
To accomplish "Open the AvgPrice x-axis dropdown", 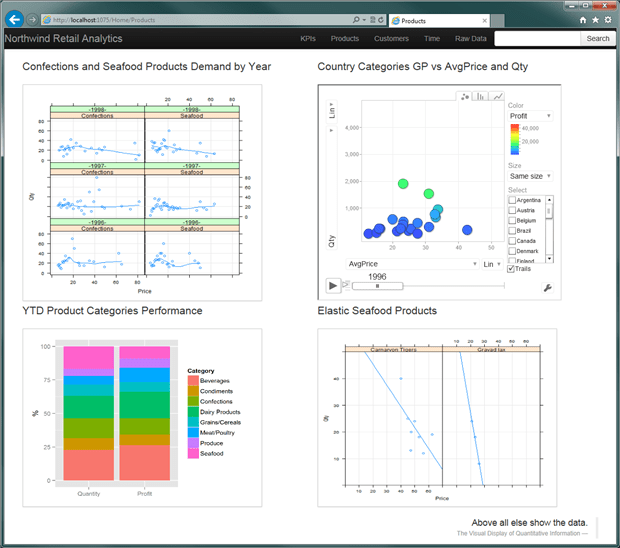I will [412, 264].
